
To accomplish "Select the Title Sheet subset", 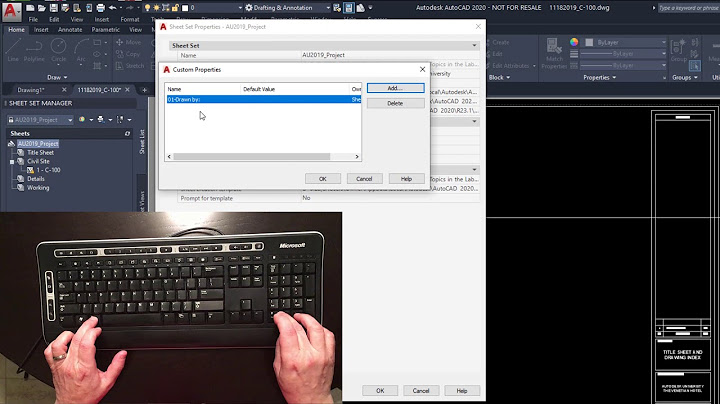I will [x=40, y=152].
